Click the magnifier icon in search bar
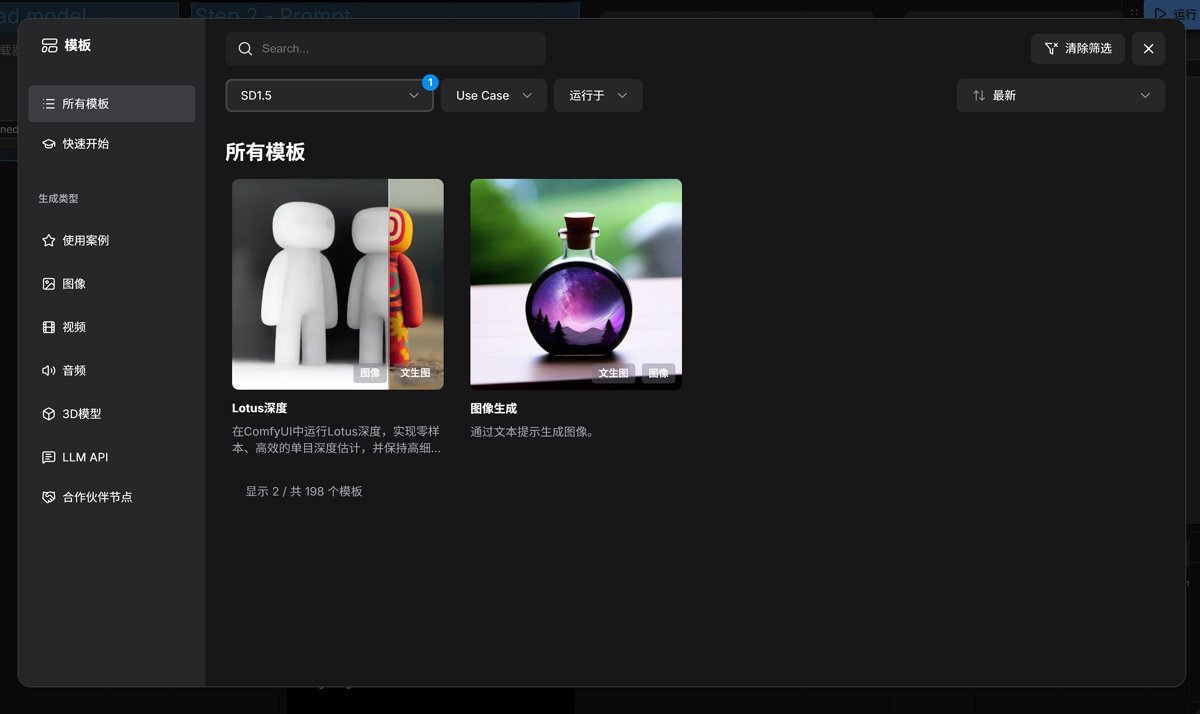The width and height of the screenshot is (1200, 714). pyautogui.click(x=245, y=49)
